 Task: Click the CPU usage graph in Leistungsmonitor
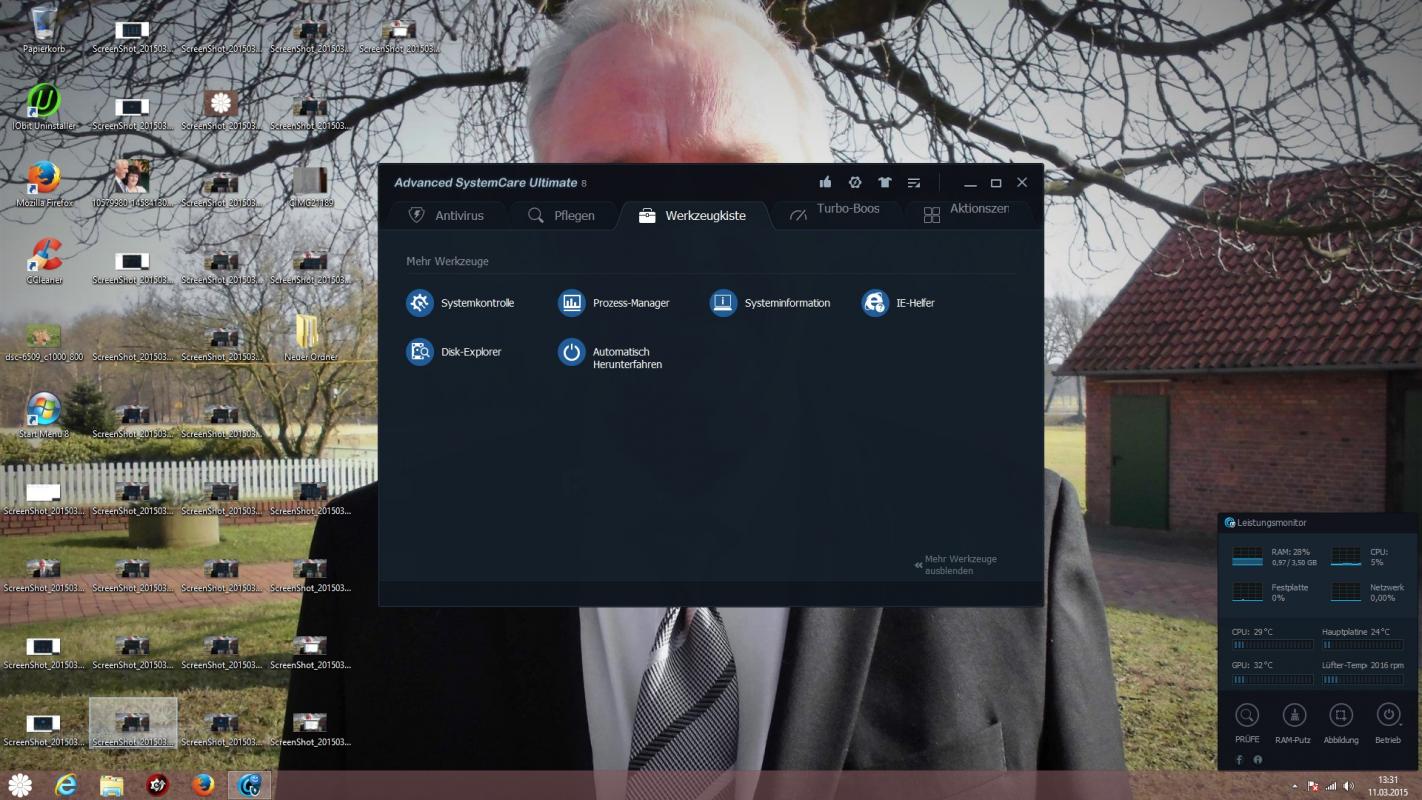[1345, 557]
